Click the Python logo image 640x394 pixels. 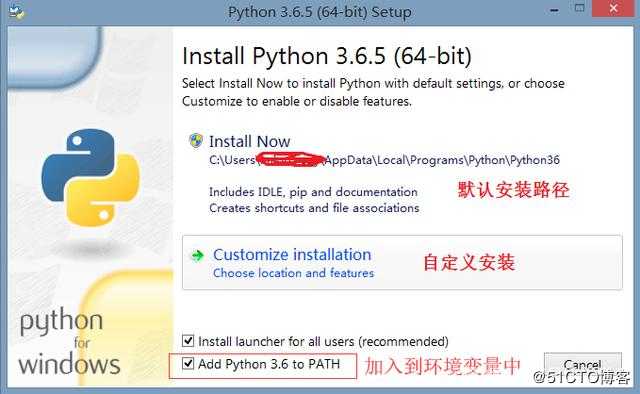[91, 178]
